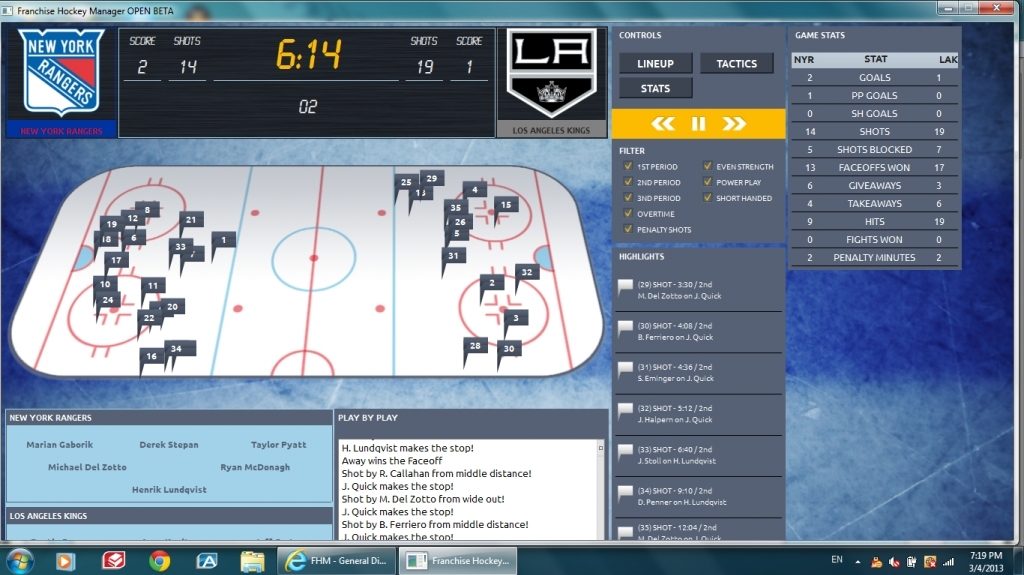The height and width of the screenshot is (575, 1024).
Task: Toggle the Power Play filter checkbox
Action: click(x=707, y=183)
